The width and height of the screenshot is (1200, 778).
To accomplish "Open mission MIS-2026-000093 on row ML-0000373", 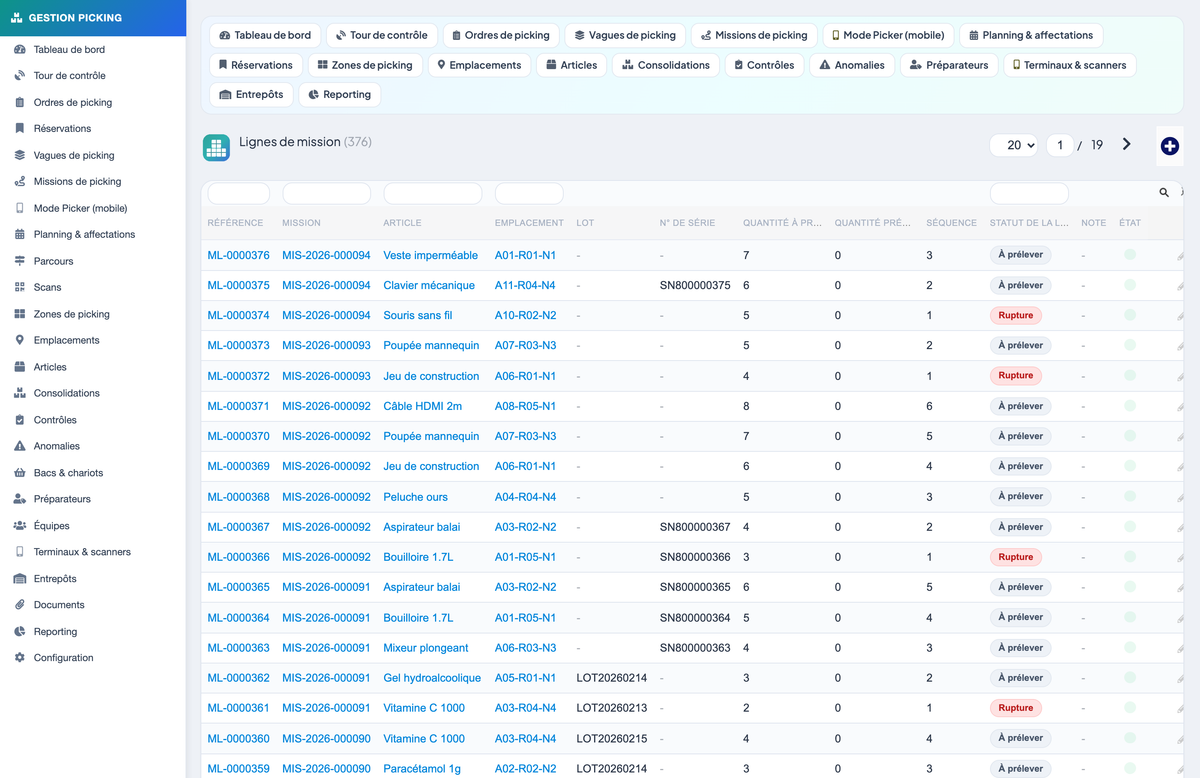I will click(x=326, y=346).
